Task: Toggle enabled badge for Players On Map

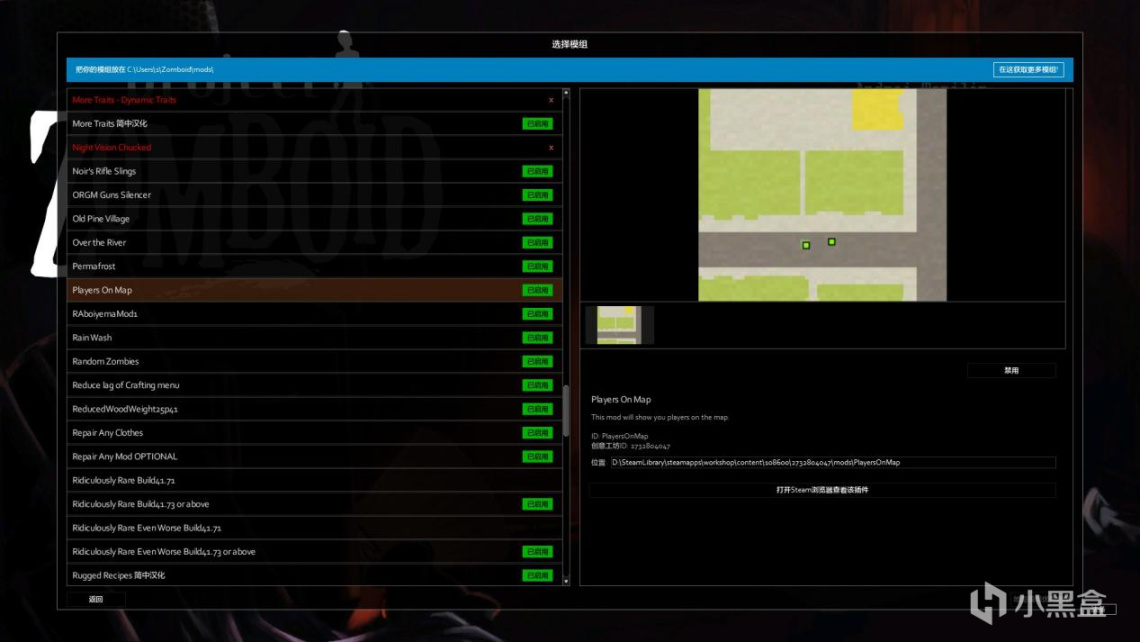Action: coord(537,290)
